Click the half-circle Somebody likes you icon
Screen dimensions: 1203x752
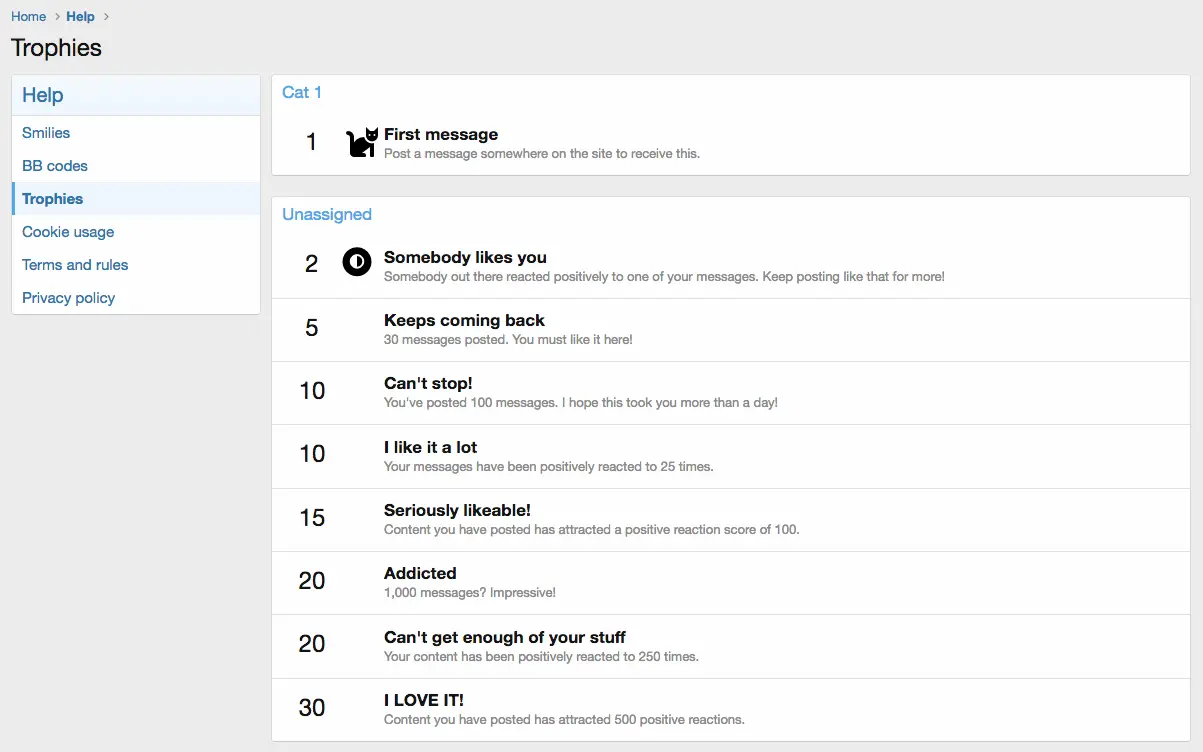[x=357, y=263]
